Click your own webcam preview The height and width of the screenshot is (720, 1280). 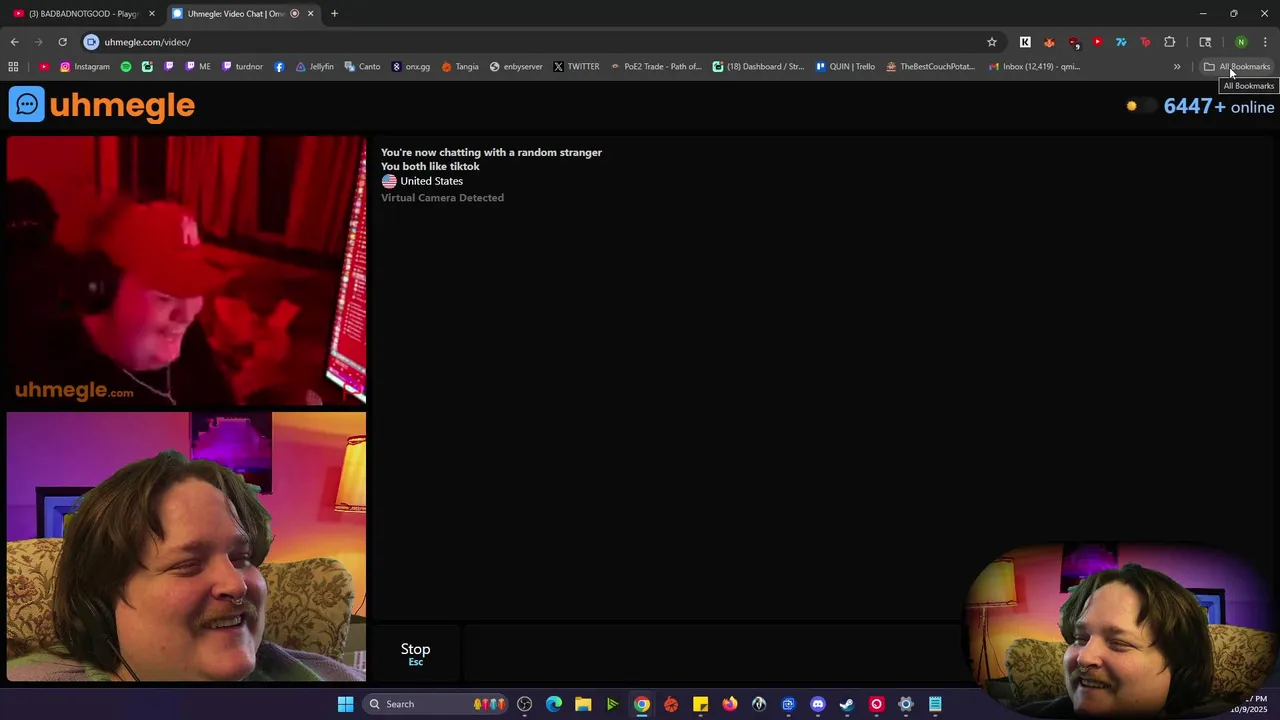(x=186, y=547)
